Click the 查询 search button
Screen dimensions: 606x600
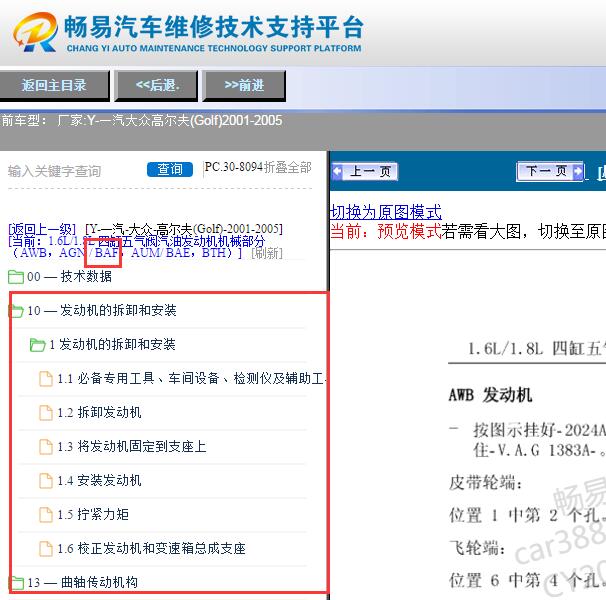coord(170,169)
